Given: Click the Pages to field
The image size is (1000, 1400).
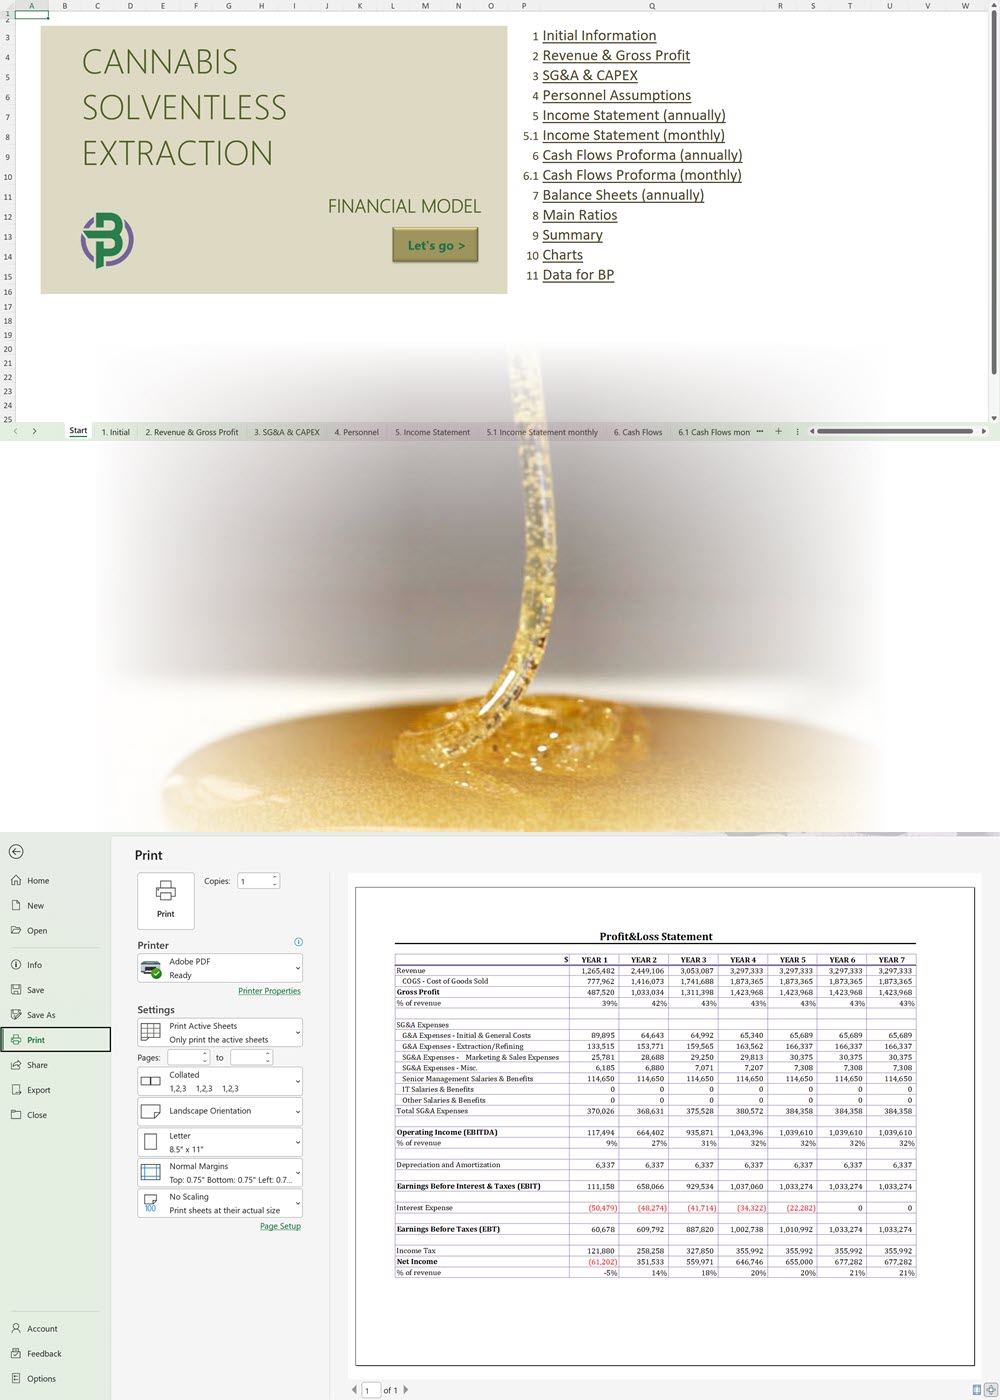Looking at the screenshot, I should coord(247,1057).
